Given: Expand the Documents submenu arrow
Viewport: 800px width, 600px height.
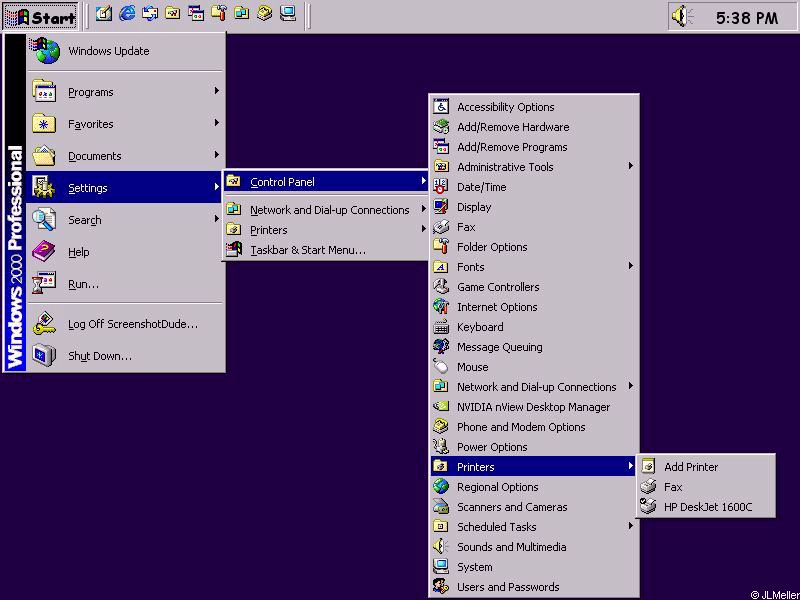Looking at the screenshot, I should [x=217, y=155].
